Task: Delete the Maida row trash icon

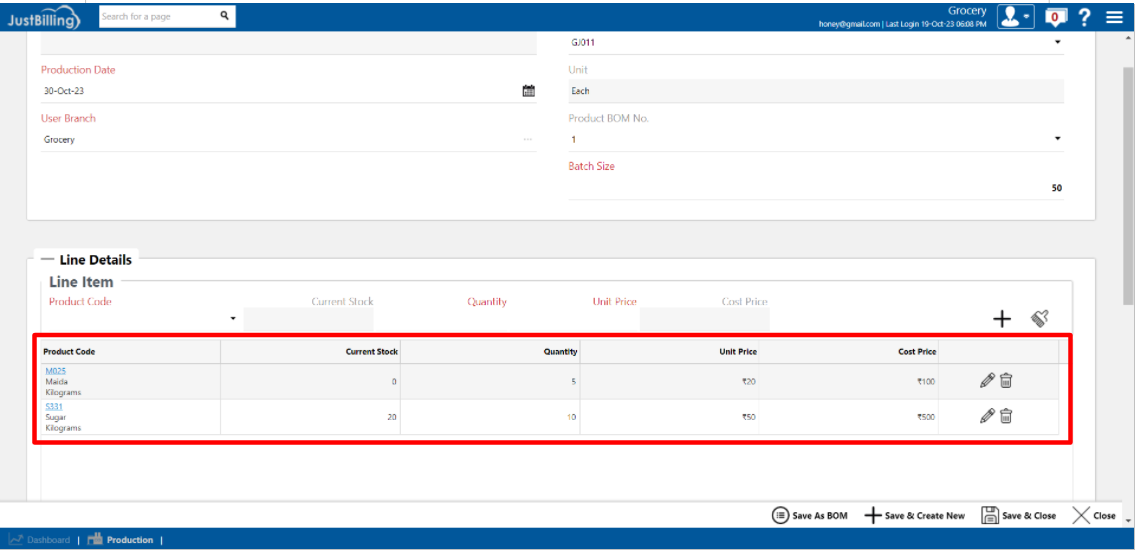Action: [1006, 380]
